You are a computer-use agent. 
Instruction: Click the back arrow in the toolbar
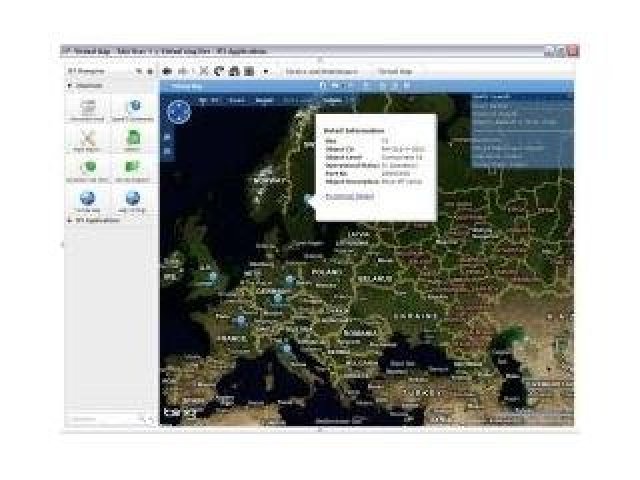(x=168, y=72)
